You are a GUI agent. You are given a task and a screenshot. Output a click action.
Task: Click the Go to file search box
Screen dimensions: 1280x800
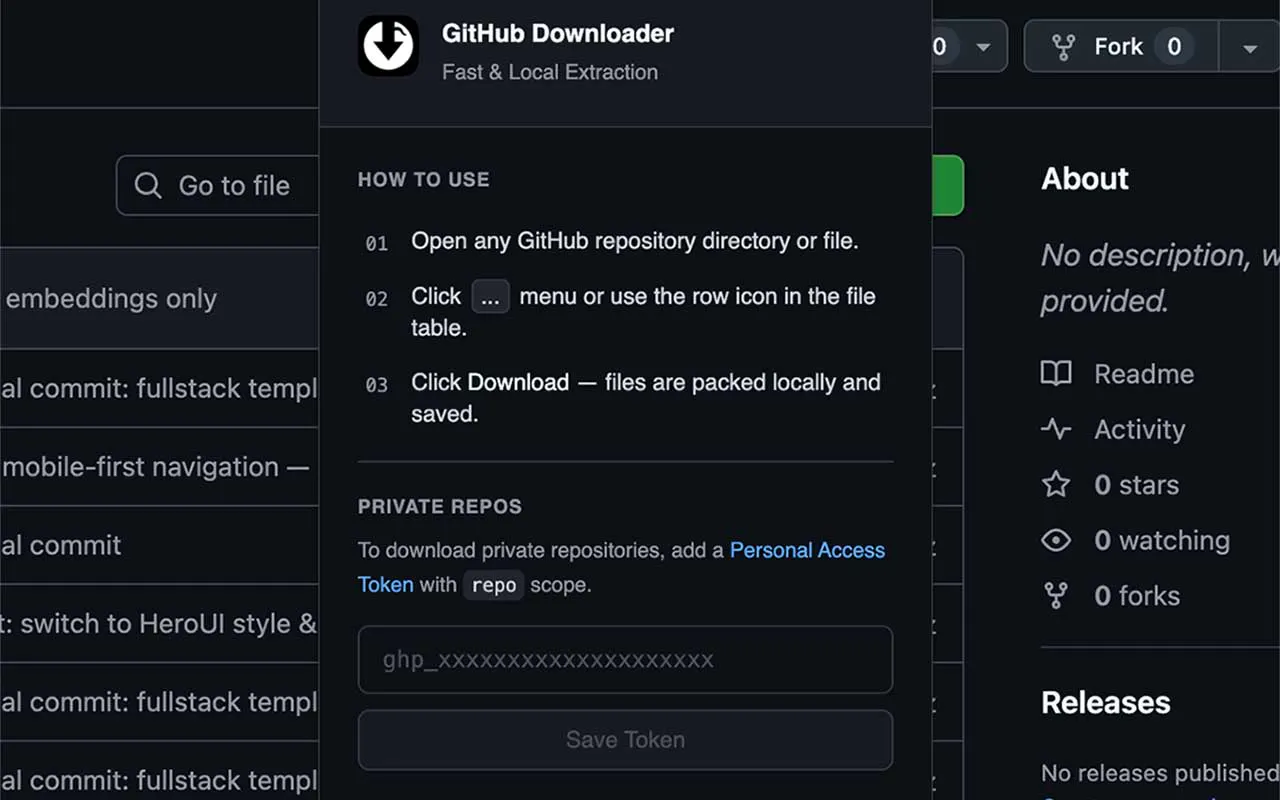click(x=218, y=185)
